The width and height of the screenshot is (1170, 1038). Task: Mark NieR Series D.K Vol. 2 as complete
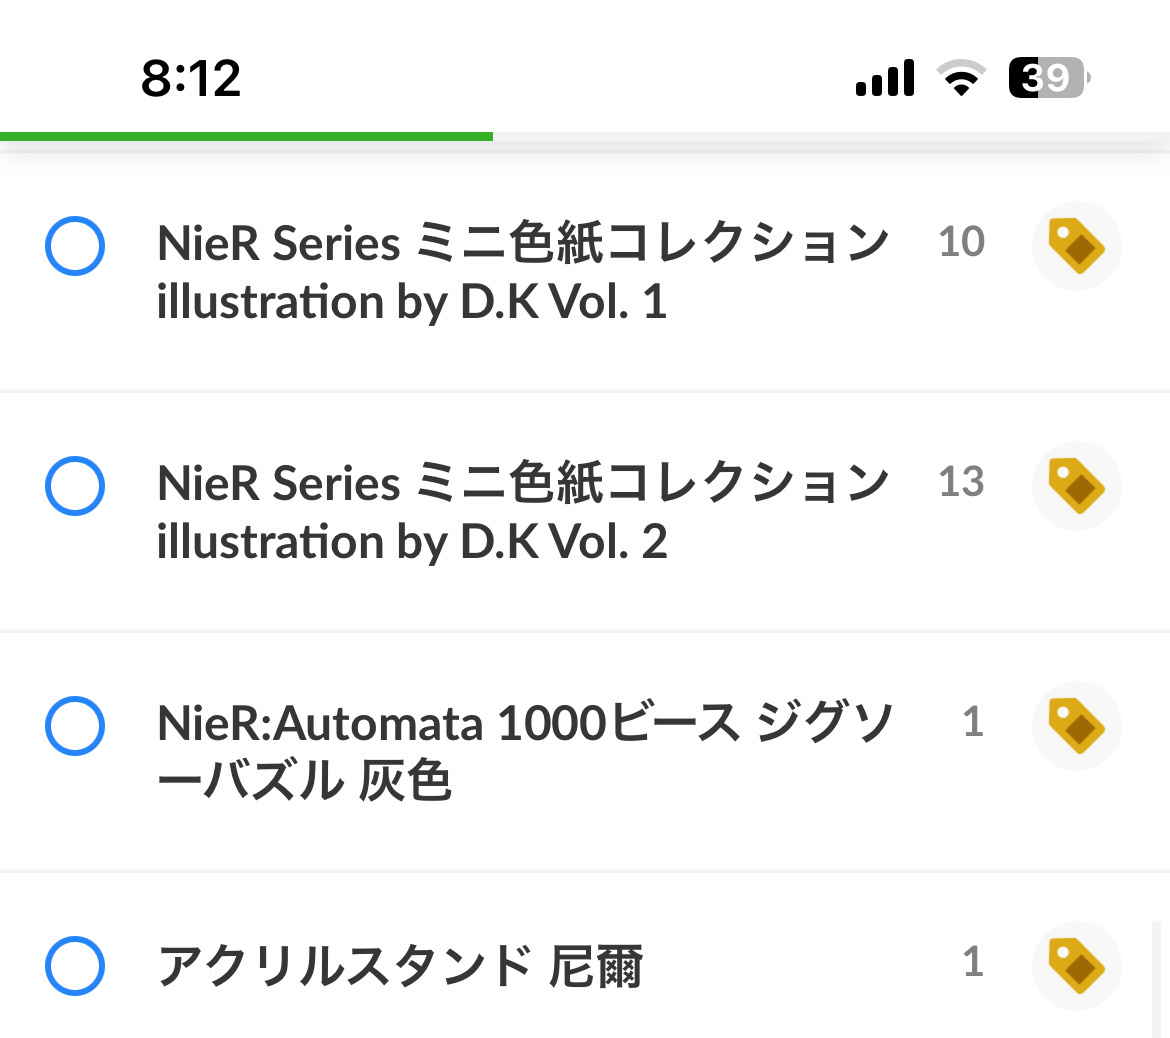pos(75,486)
